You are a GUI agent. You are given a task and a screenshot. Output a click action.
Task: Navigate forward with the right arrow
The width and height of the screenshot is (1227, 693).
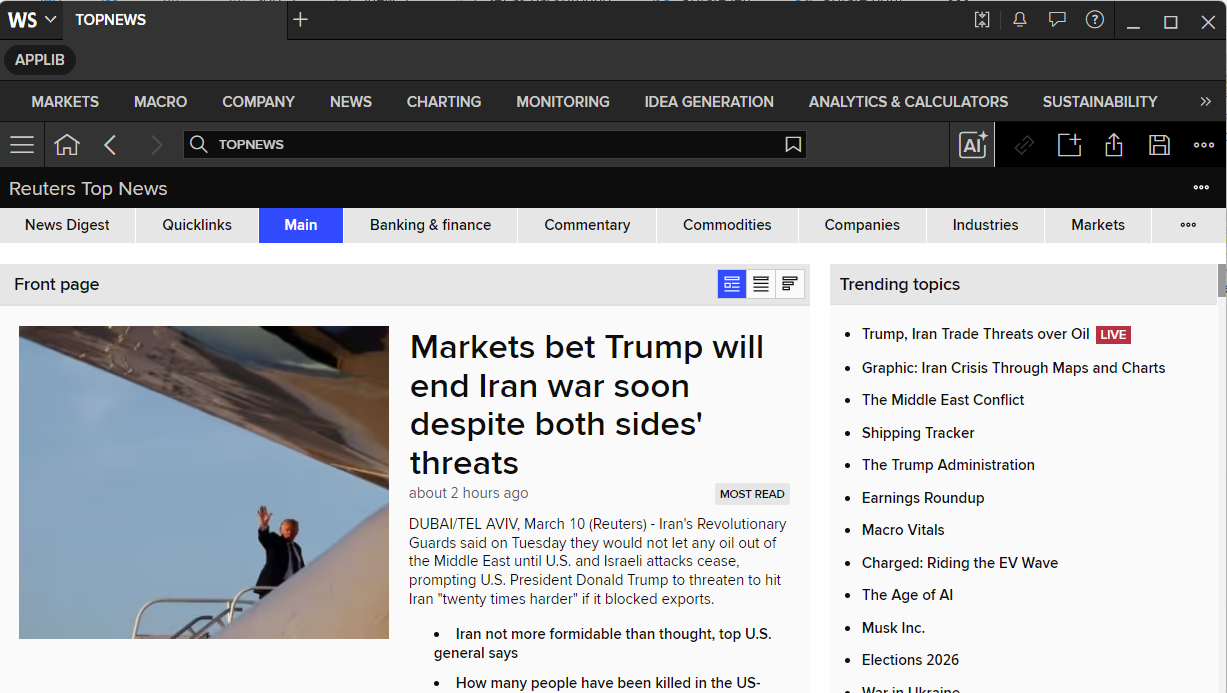pos(156,145)
